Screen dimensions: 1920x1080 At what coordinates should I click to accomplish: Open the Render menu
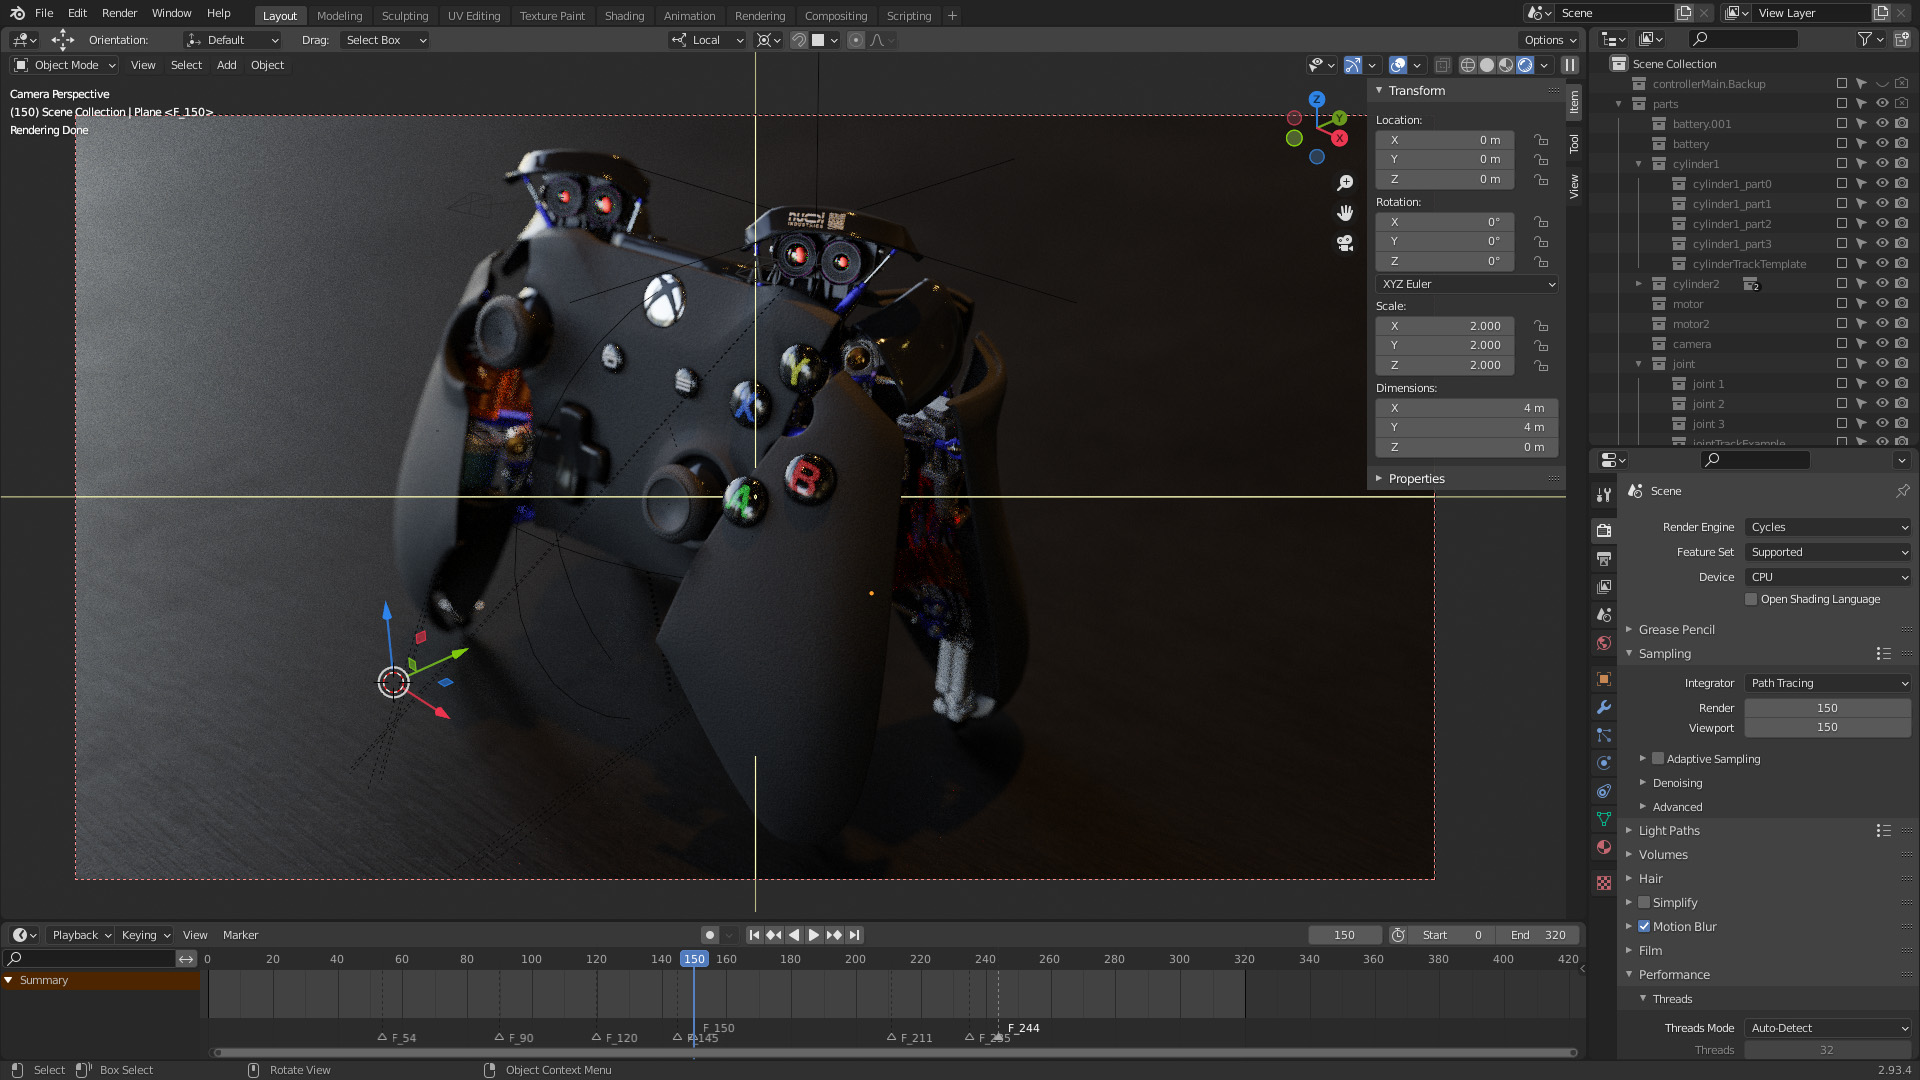tap(119, 13)
